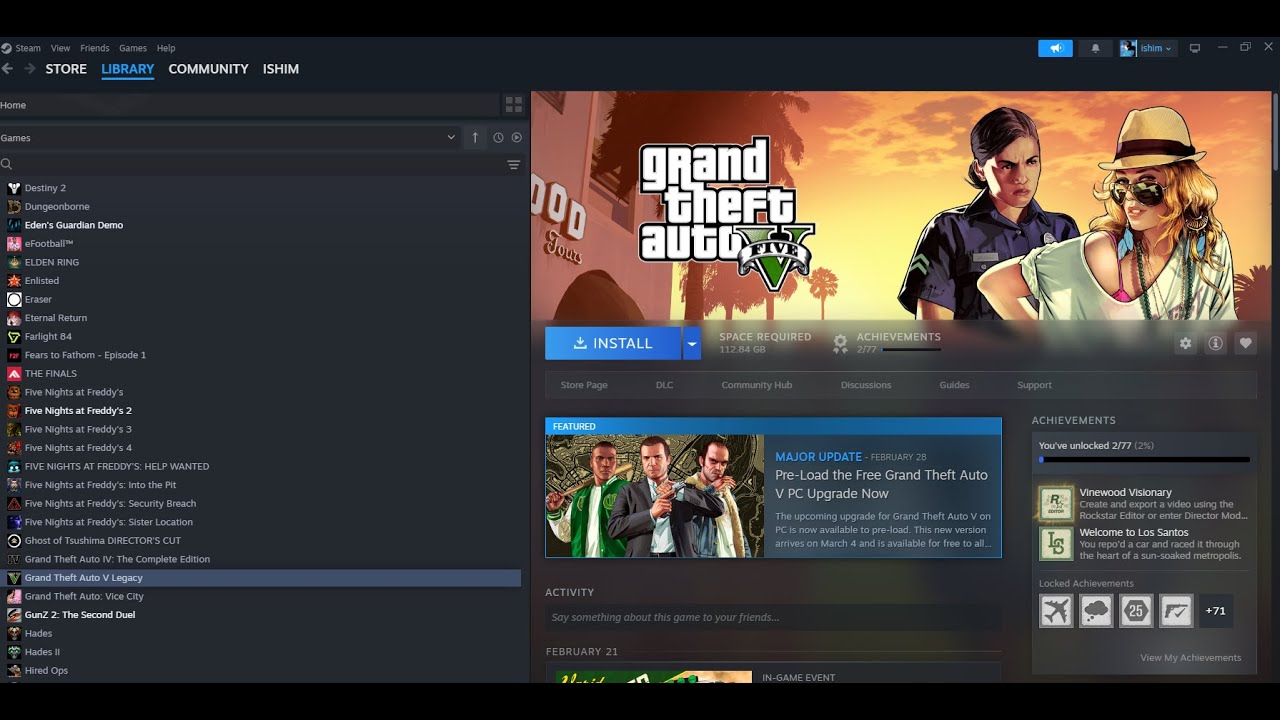Select Fears to Fathom - Episode 1
The width and height of the screenshot is (1280, 720).
tap(85, 355)
